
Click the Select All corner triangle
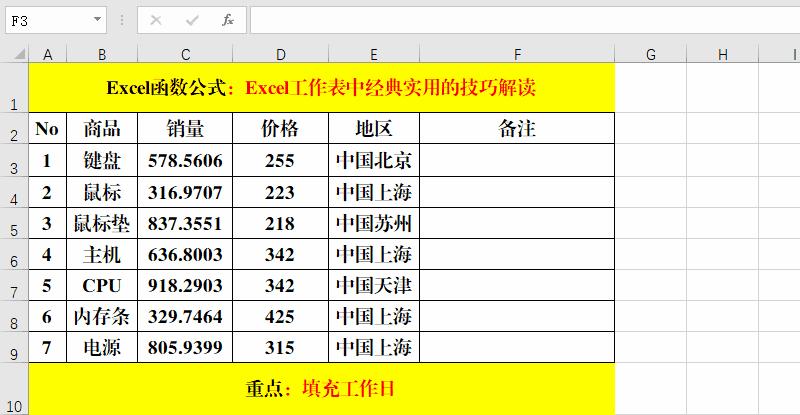pos(19,54)
